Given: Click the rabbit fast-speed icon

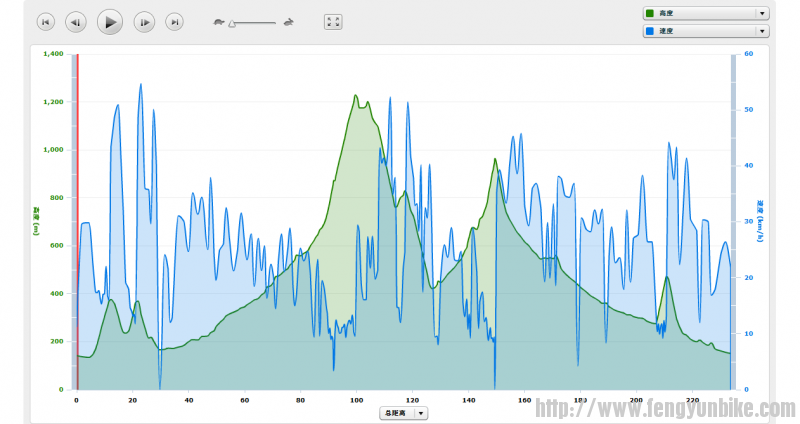Looking at the screenshot, I should (288, 21).
